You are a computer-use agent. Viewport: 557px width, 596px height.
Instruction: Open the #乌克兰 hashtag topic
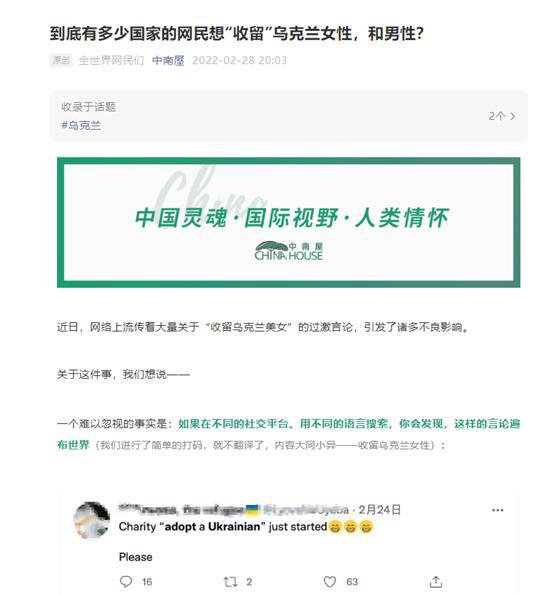coord(81,125)
